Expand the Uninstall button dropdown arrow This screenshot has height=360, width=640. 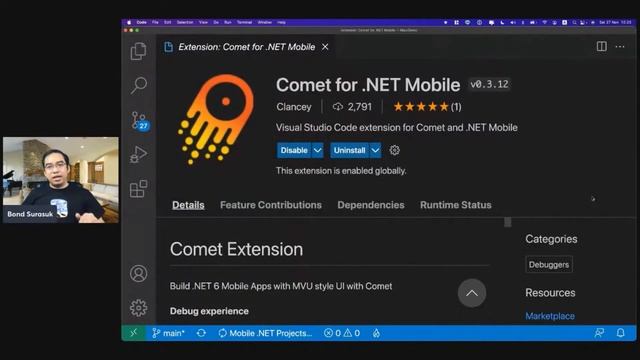click(x=375, y=150)
